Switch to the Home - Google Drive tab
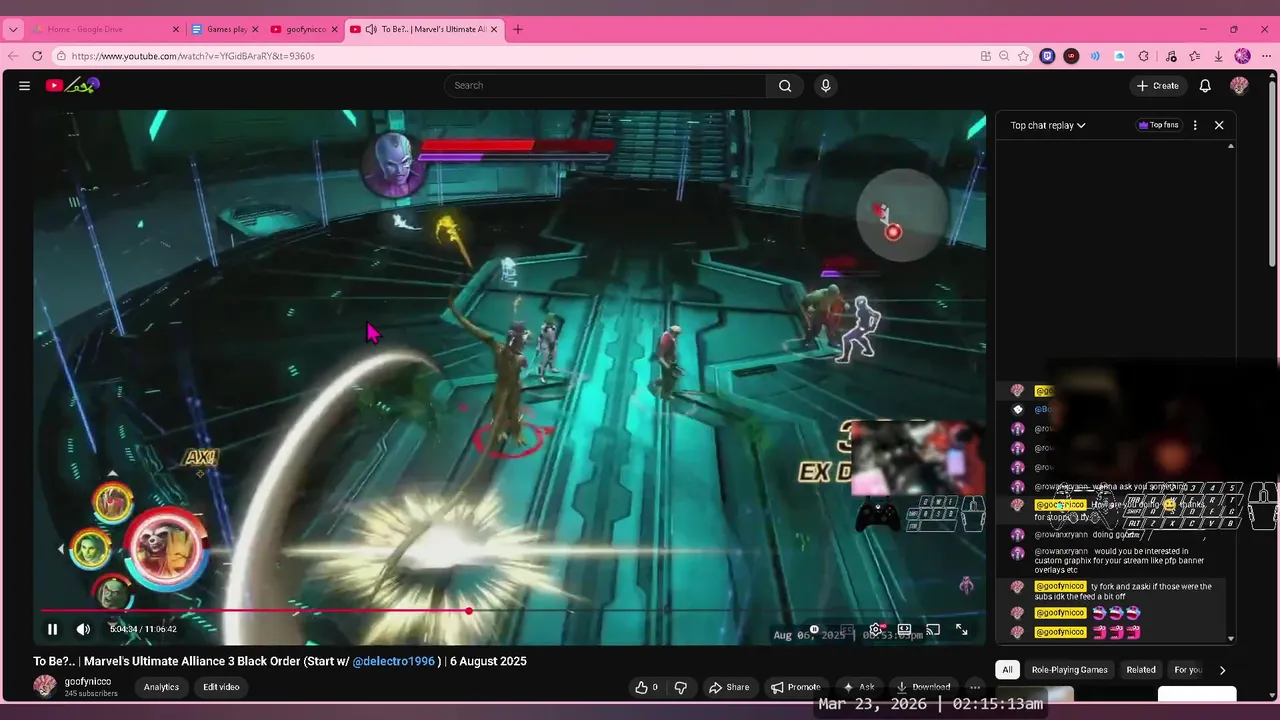This screenshot has height=720, width=1280. tap(106, 29)
